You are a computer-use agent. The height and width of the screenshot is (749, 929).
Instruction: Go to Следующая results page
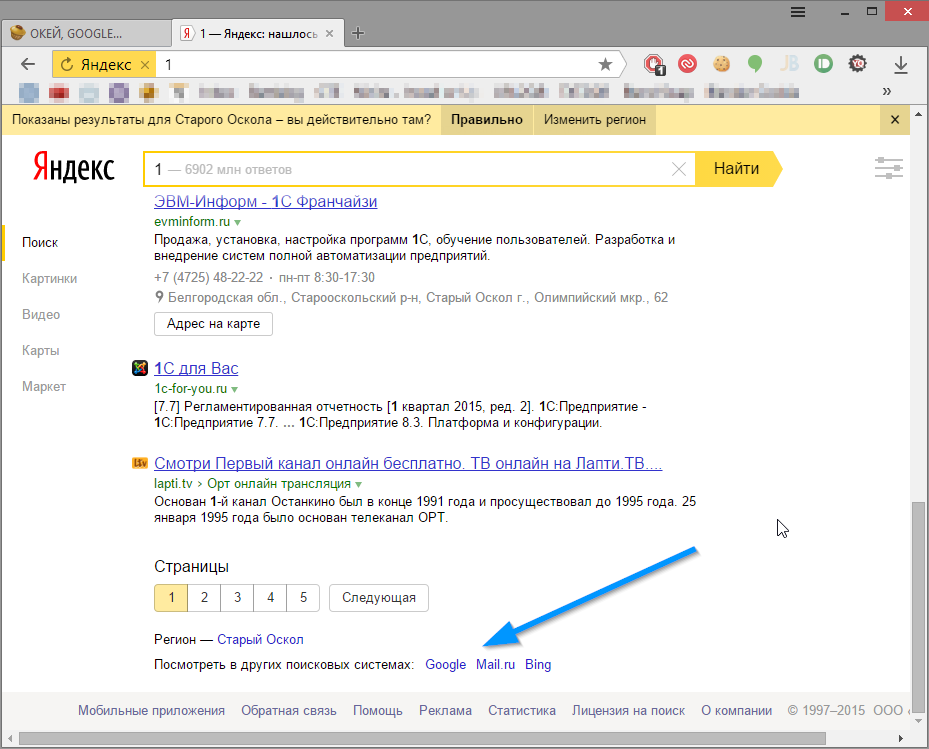tap(379, 597)
